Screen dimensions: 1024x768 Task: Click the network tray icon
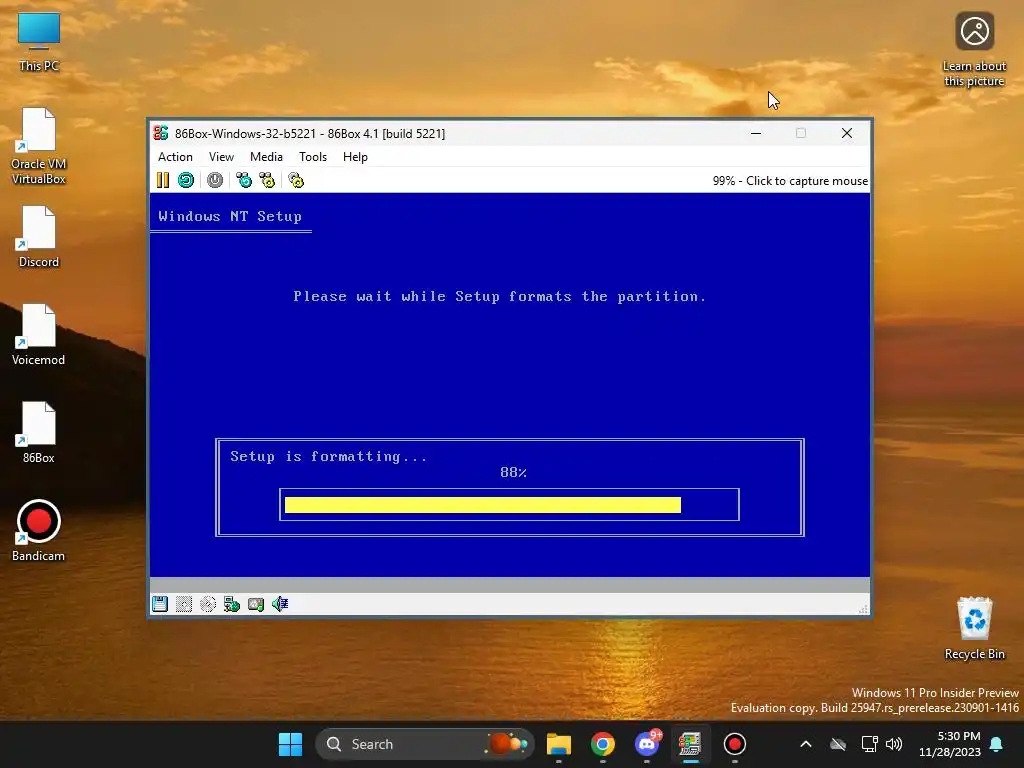point(869,744)
